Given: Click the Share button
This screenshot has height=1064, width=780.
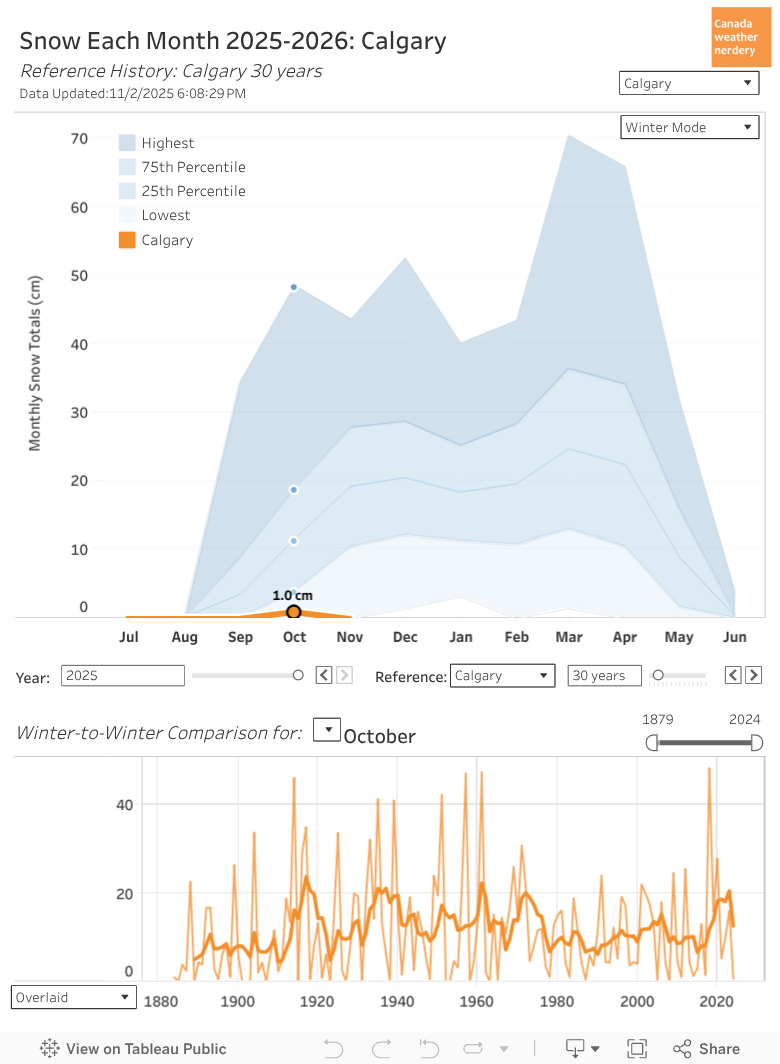Looking at the screenshot, I should [706, 1048].
